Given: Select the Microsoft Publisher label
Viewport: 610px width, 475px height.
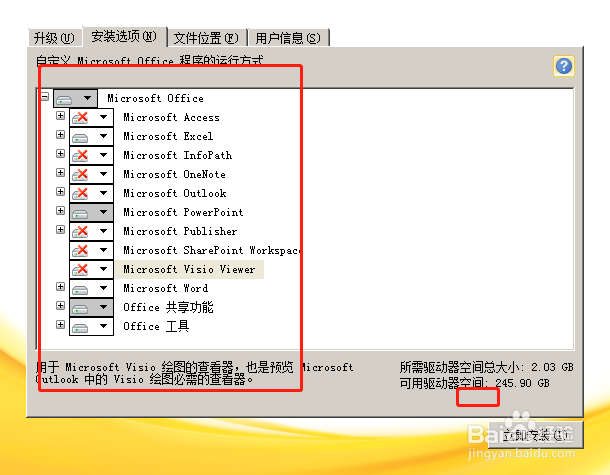Looking at the screenshot, I should pyautogui.click(x=180, y=231).
